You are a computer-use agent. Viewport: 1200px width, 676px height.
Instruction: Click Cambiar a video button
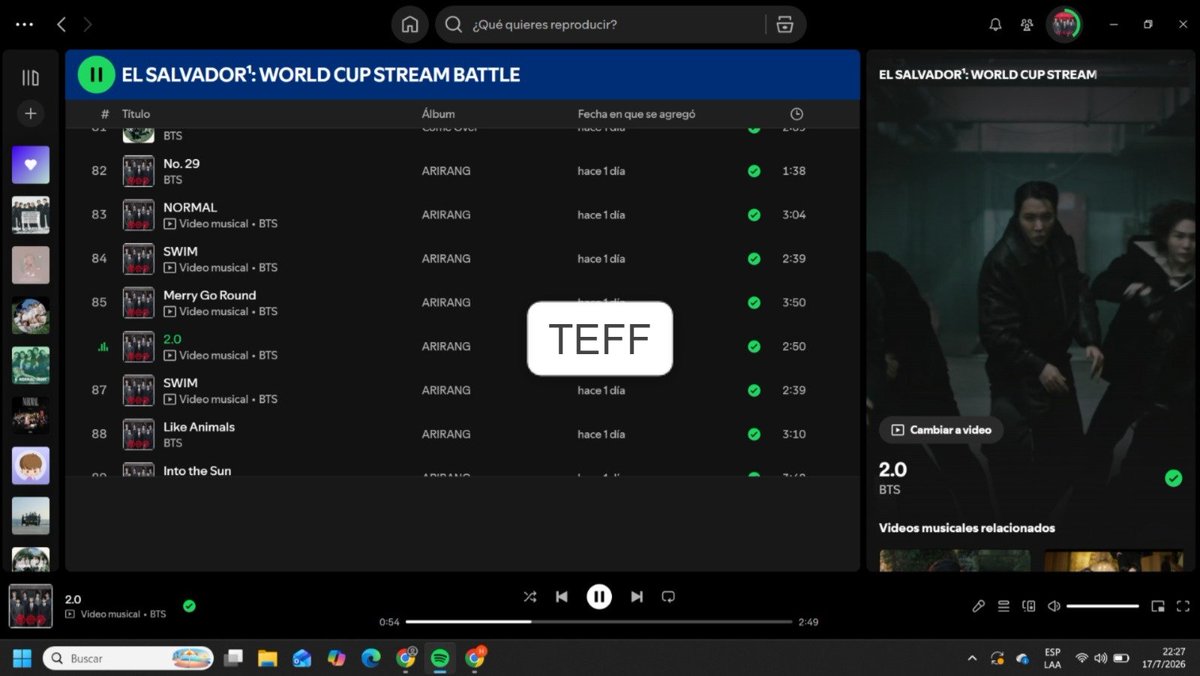tap(941, 430)
